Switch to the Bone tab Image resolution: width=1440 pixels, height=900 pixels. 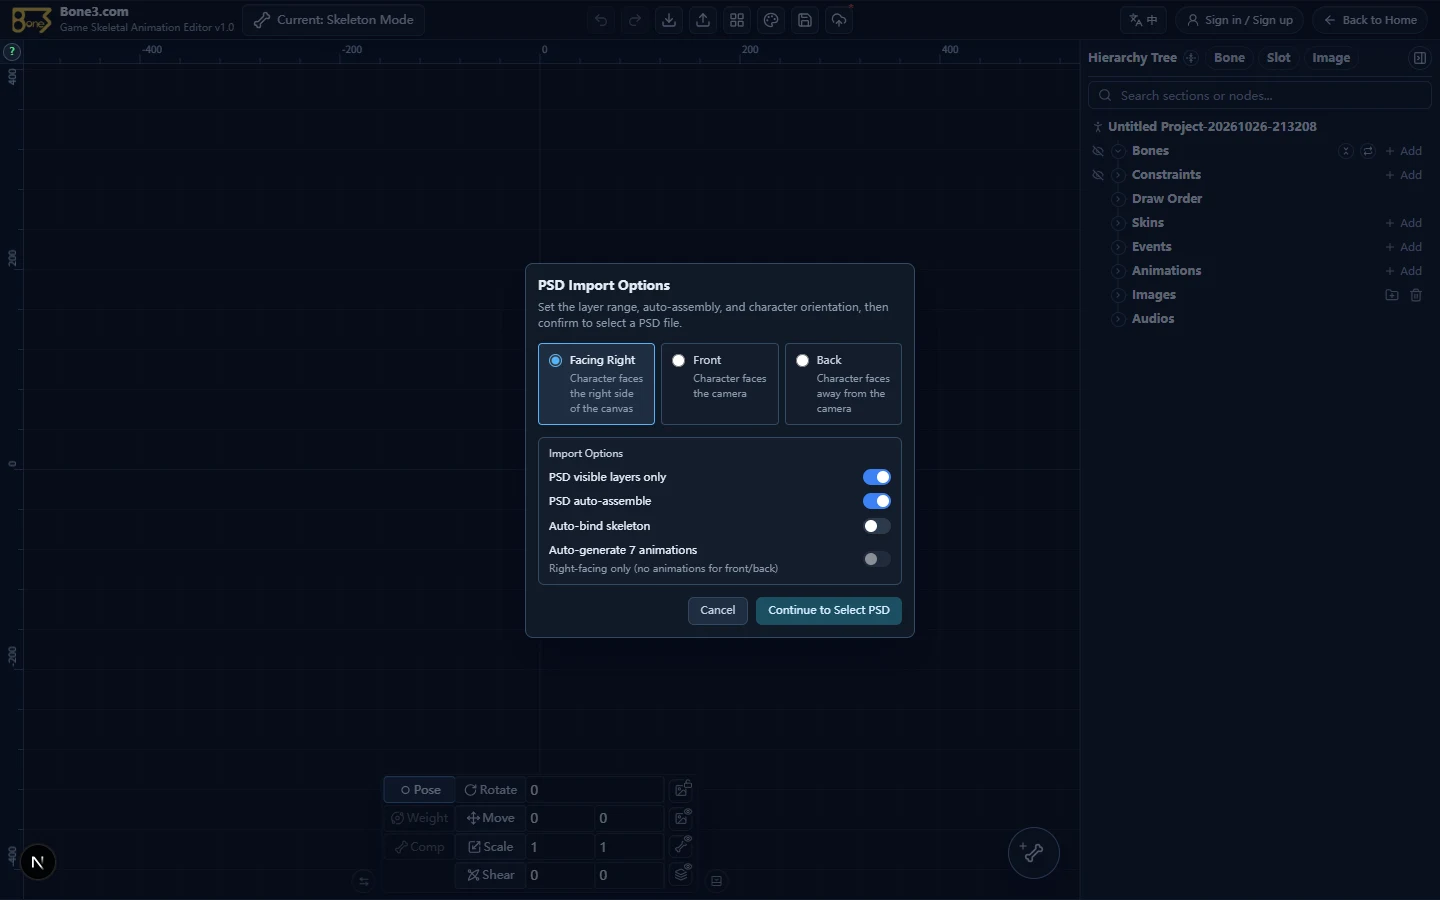click(x=1229, y=58)
